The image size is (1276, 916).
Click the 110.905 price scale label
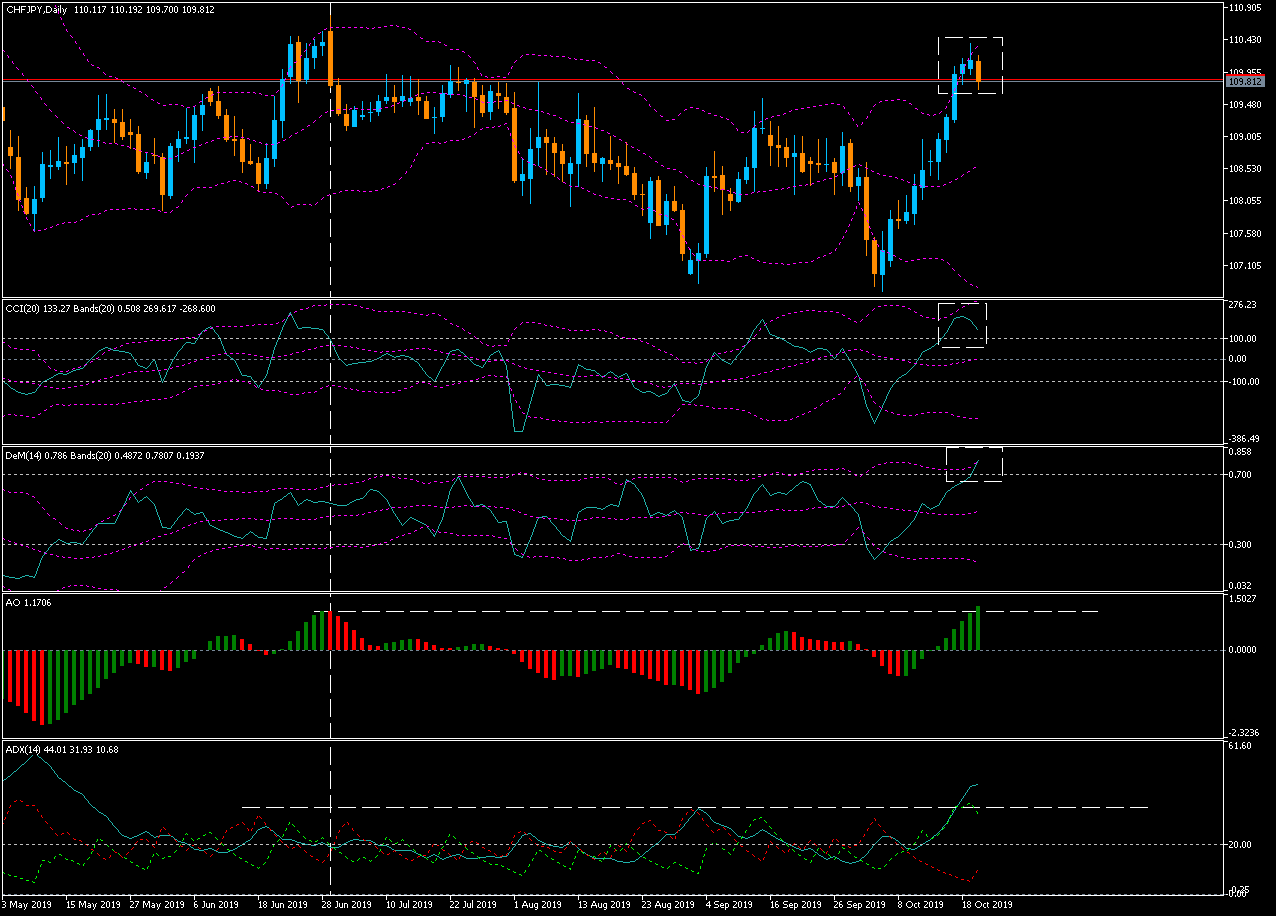(x=1244, y=8)
